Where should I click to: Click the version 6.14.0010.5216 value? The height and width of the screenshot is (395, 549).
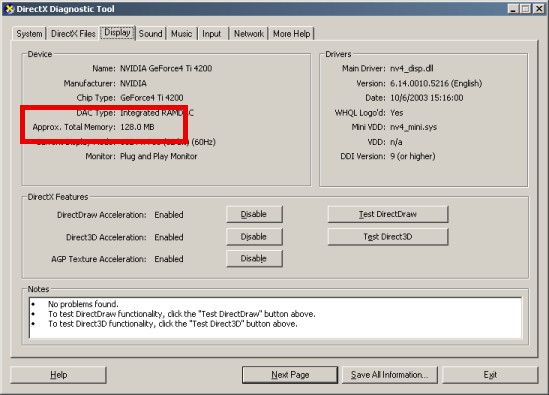(x=436, y=83)
